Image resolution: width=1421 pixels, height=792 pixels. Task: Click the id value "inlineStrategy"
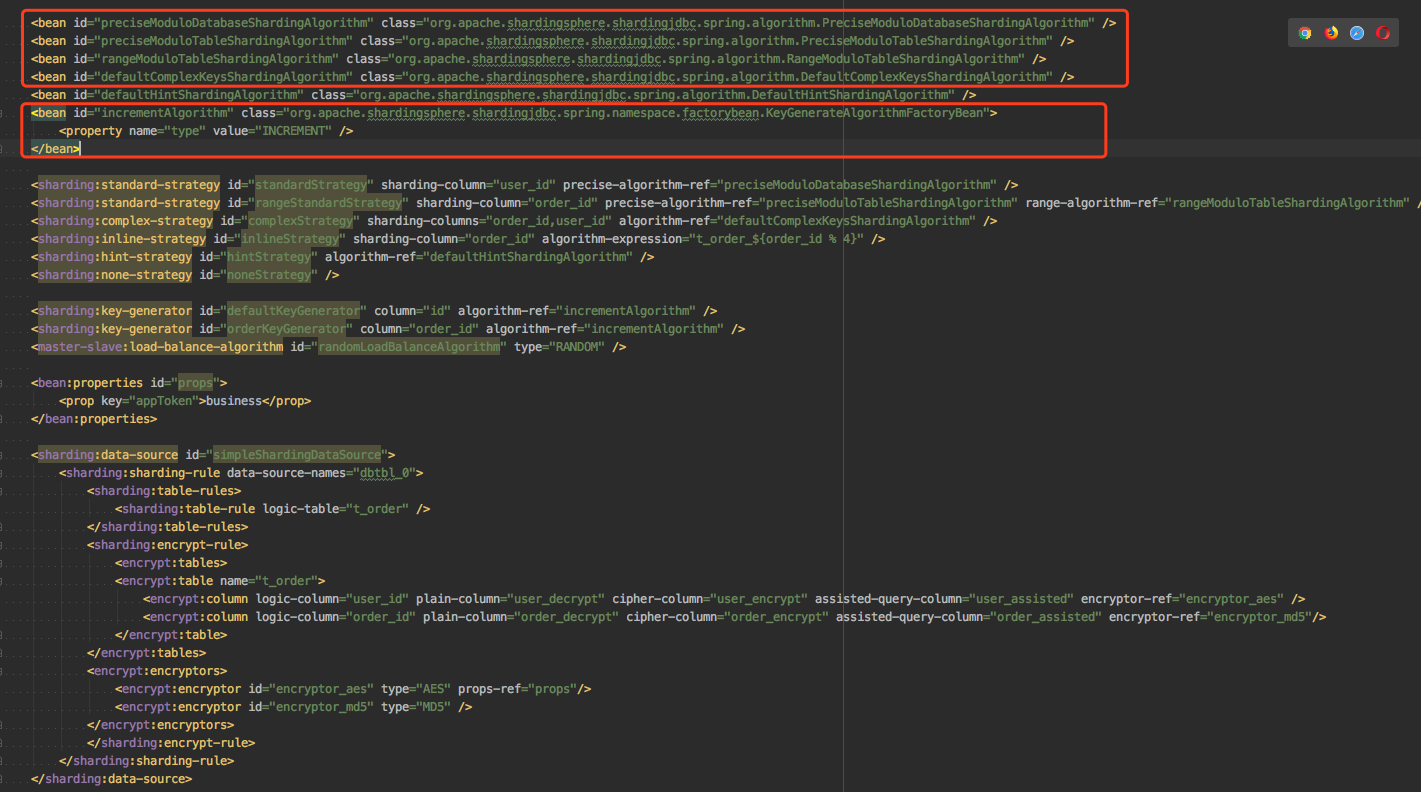290,239
